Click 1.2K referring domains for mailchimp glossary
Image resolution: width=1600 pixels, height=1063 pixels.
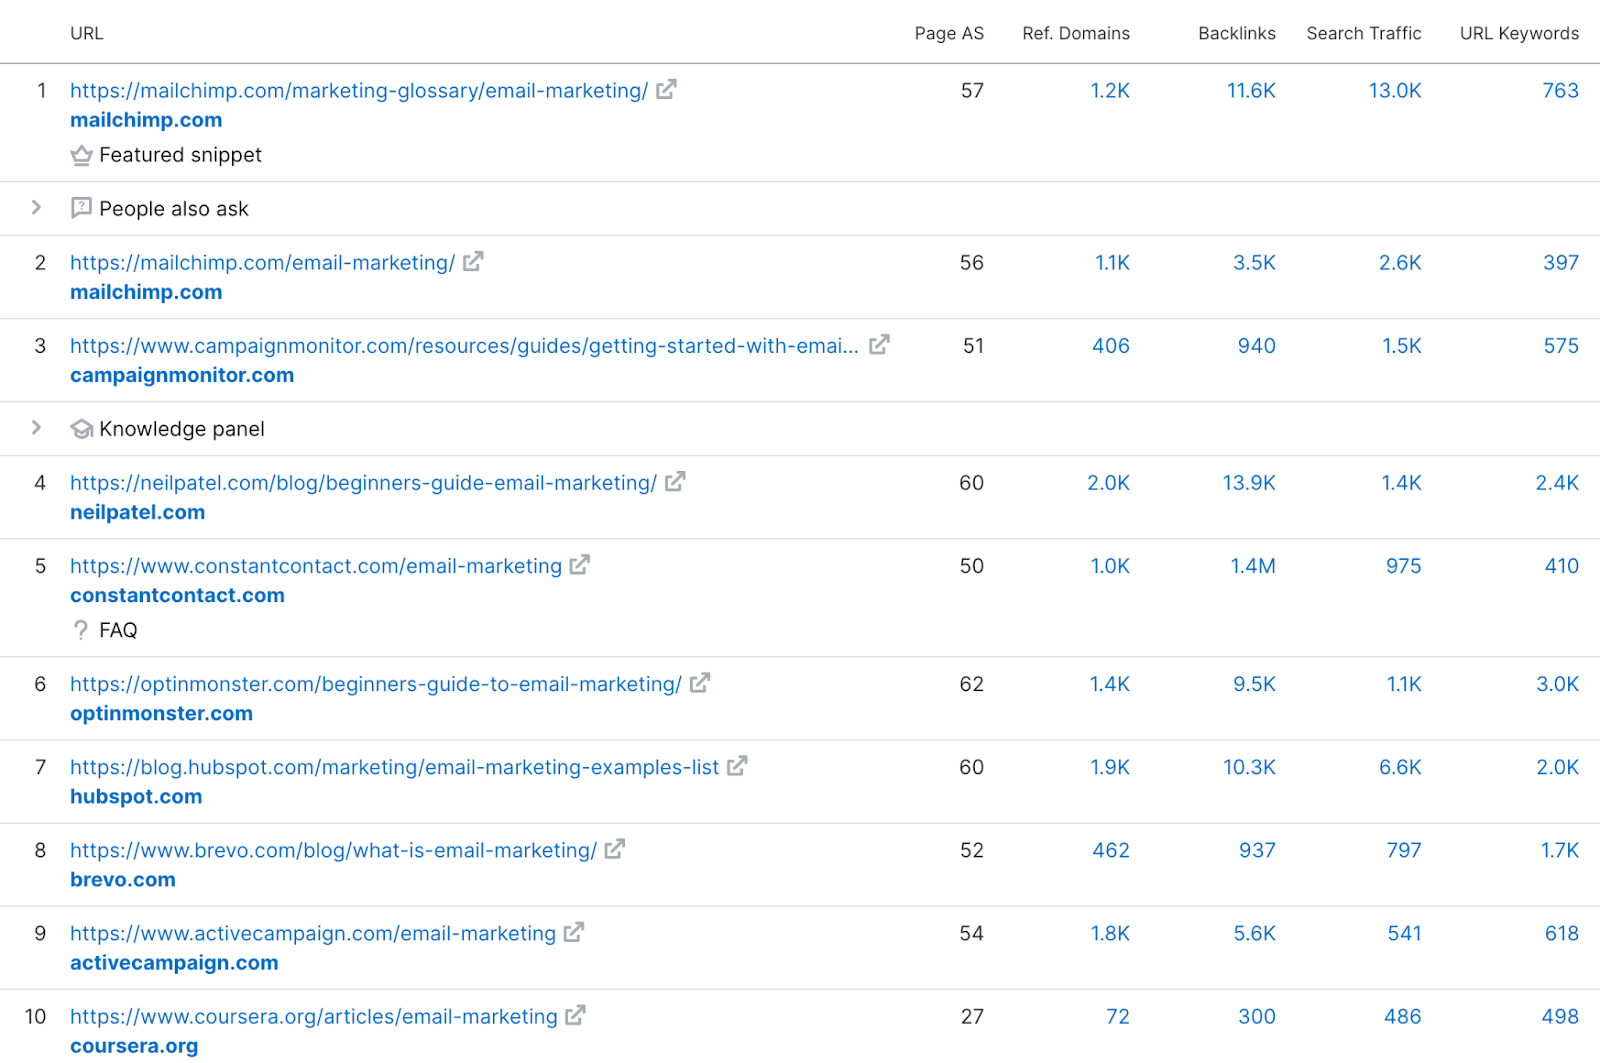pos(1110,90)
